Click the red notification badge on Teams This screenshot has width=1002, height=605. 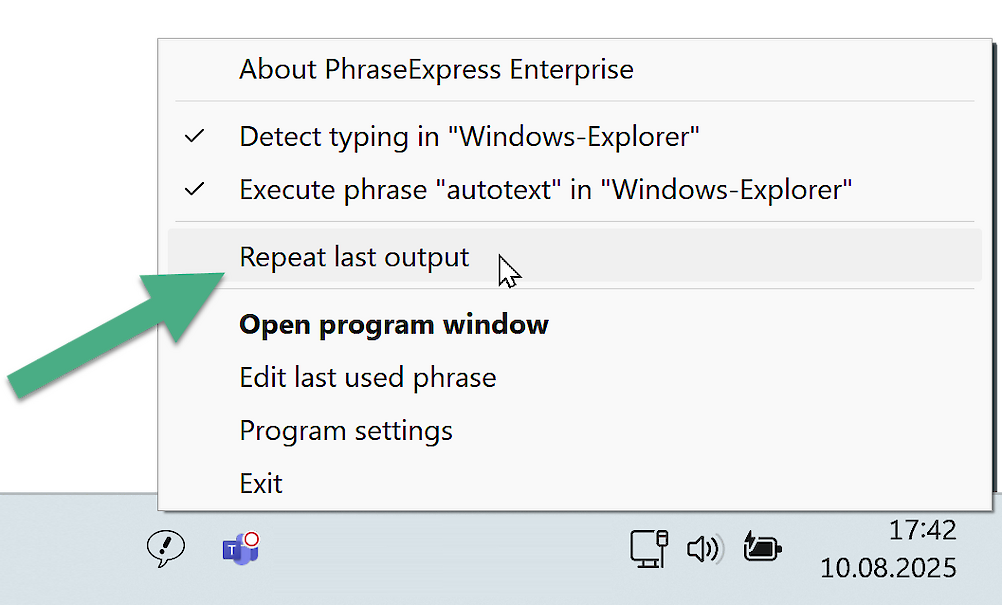click(251, 540)
